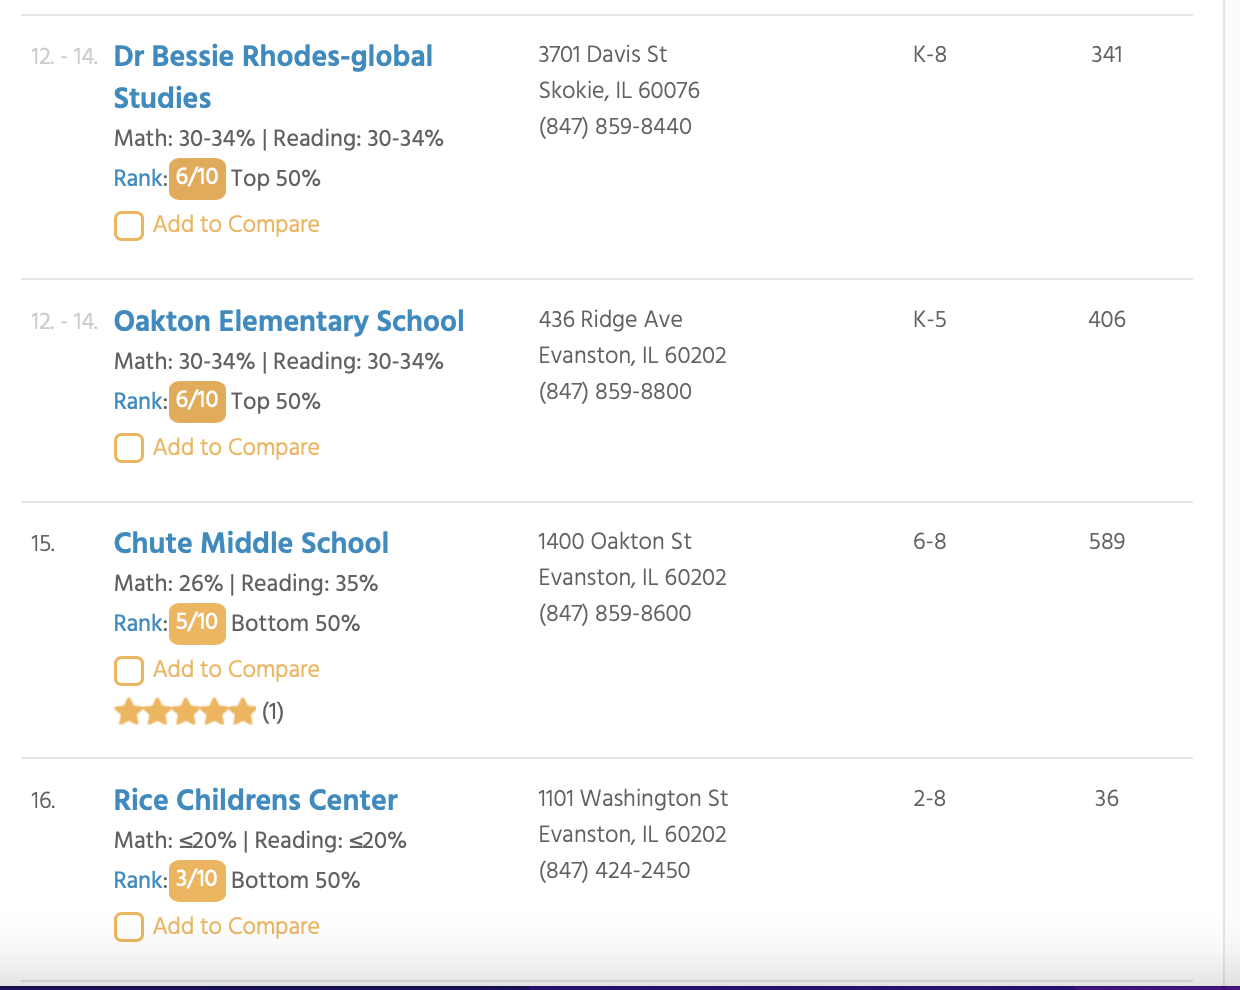The height and width of the screenshot is (990, 1240).
Task: Check Add to Compare for Rice Childrens Center
Action: click(x=129, y=927)
